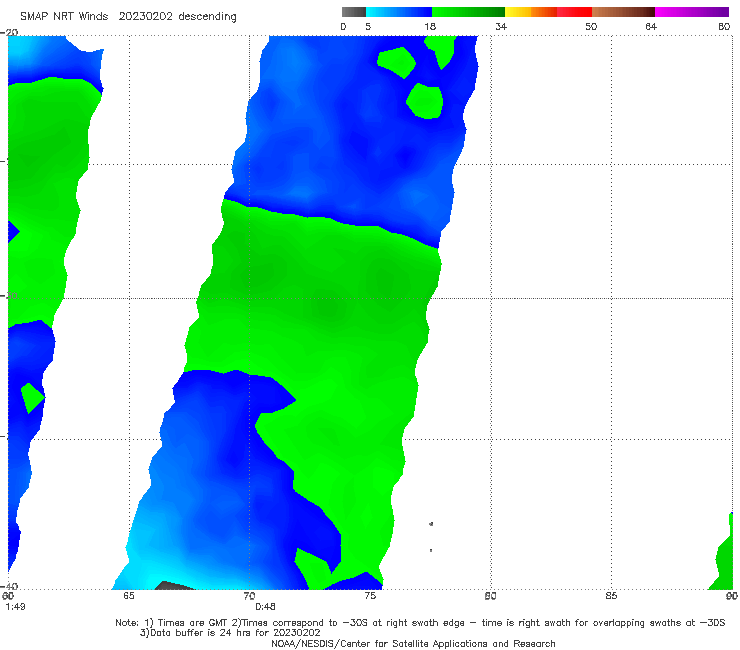Image resolution: width=740 pixels, height=650 pixels.
Task: Click the longitude label '70'
Action: tap(249, 596)
